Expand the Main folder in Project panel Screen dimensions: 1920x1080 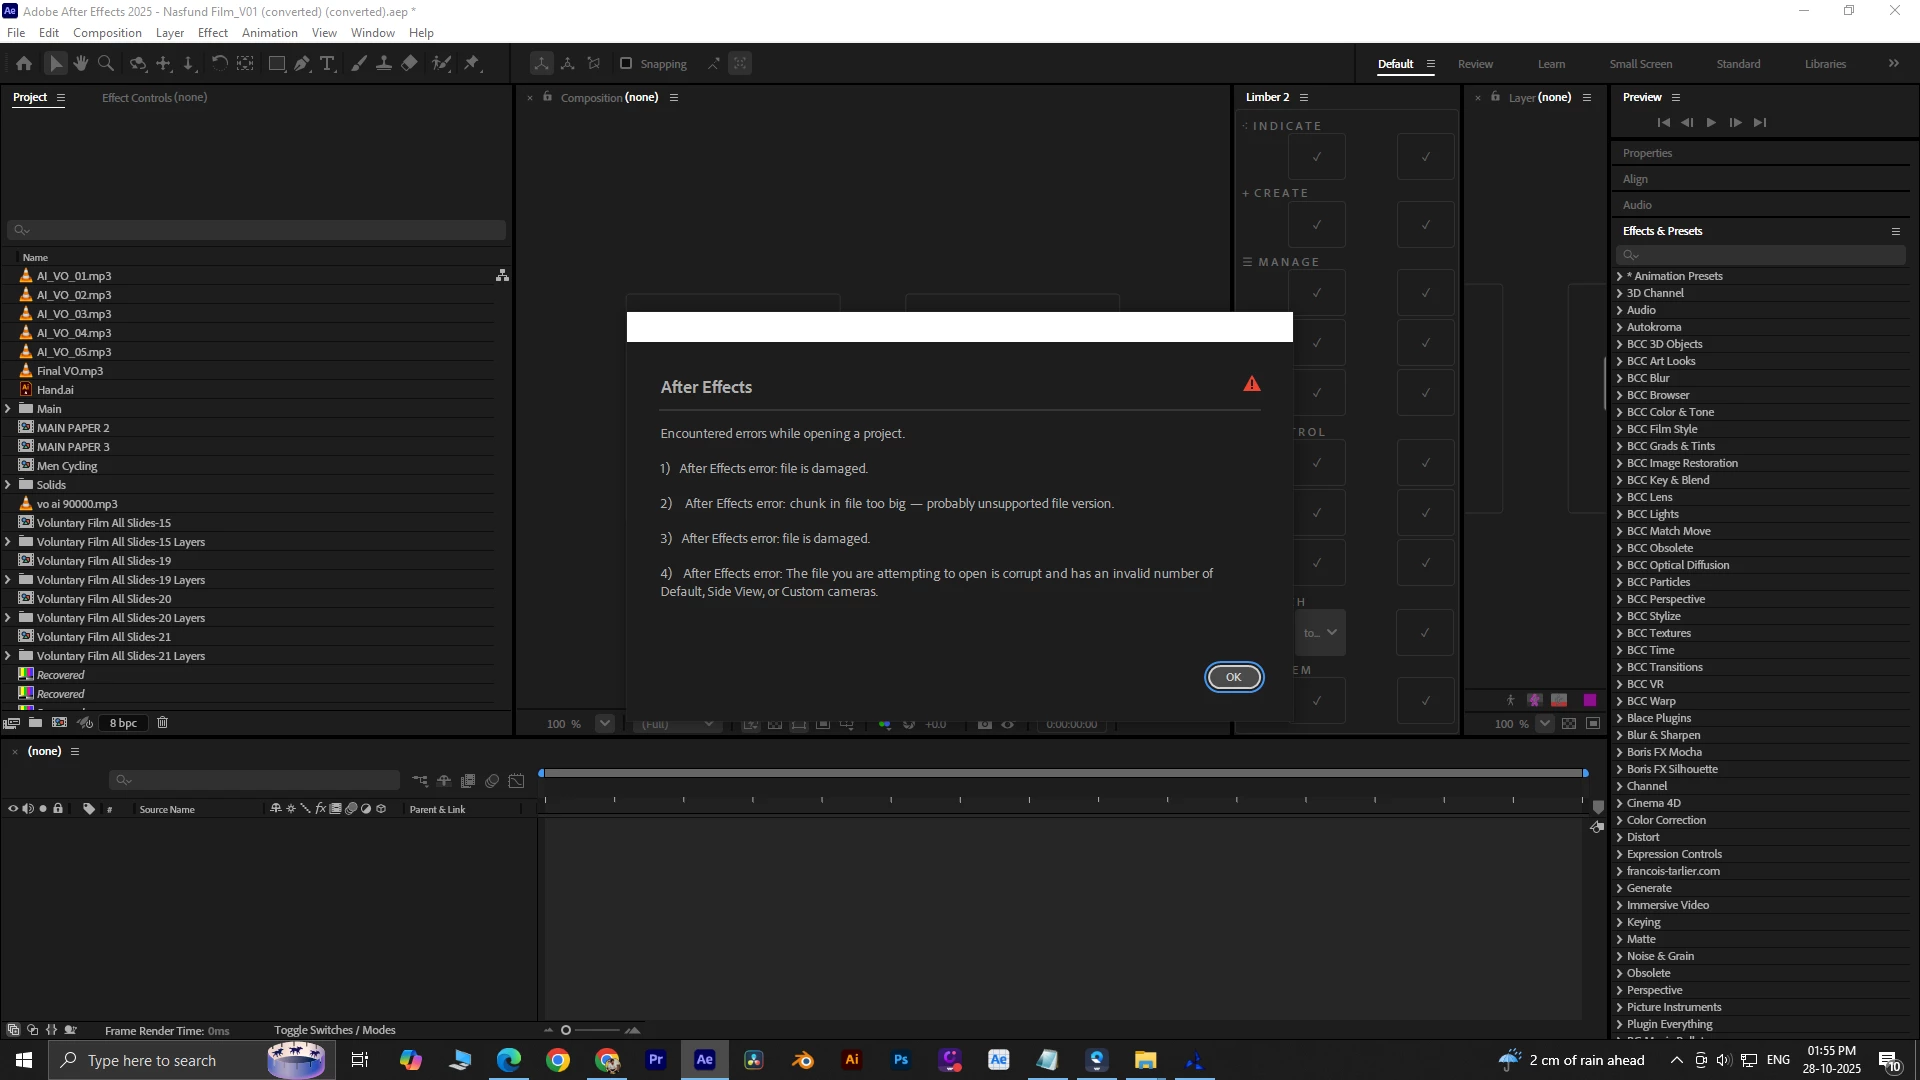point(8,409)
